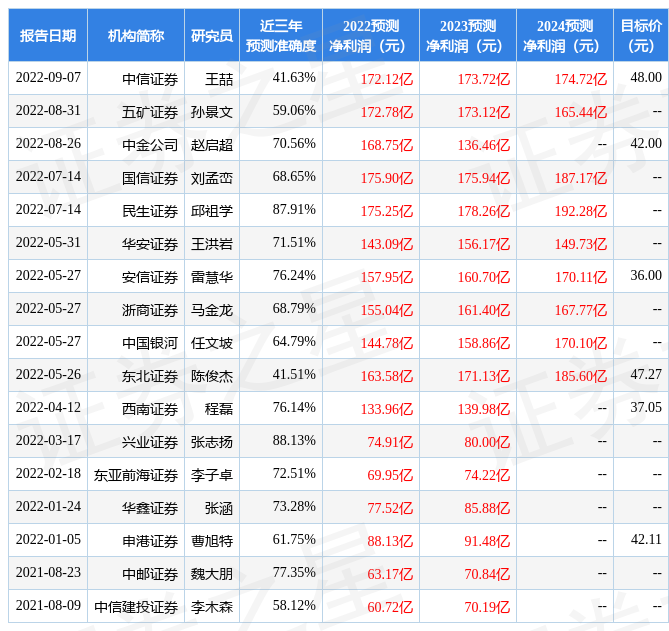Select institution 西南证券
Screen dimensions: 669x631
pyautogui.click(x=150, y=409)
